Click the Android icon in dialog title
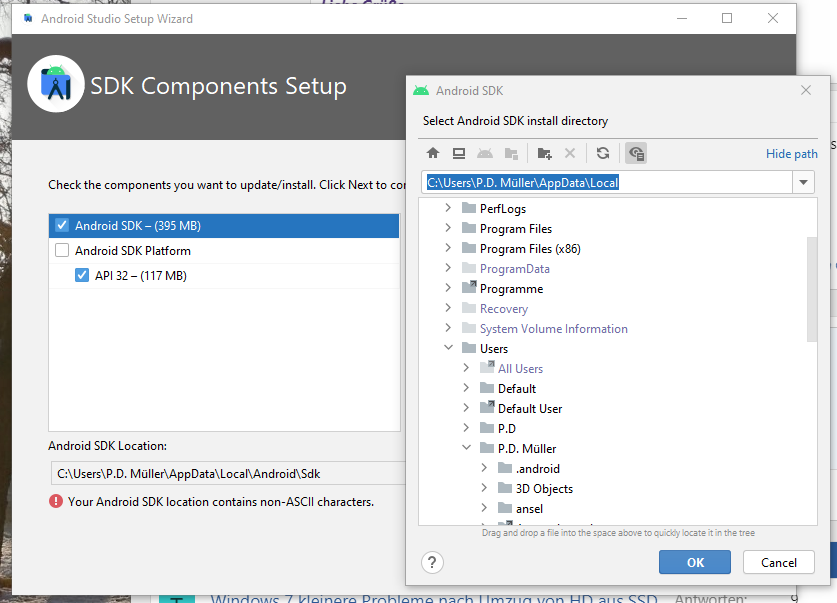Viewport: 837px width, 603px height. pyautogui.click(x=421, y=91)
